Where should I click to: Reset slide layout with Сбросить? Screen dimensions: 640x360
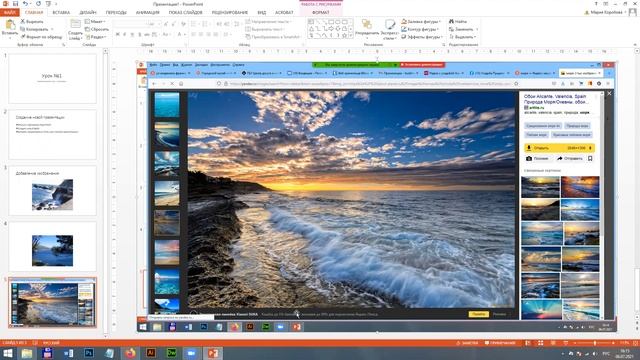tap(97, 29)
